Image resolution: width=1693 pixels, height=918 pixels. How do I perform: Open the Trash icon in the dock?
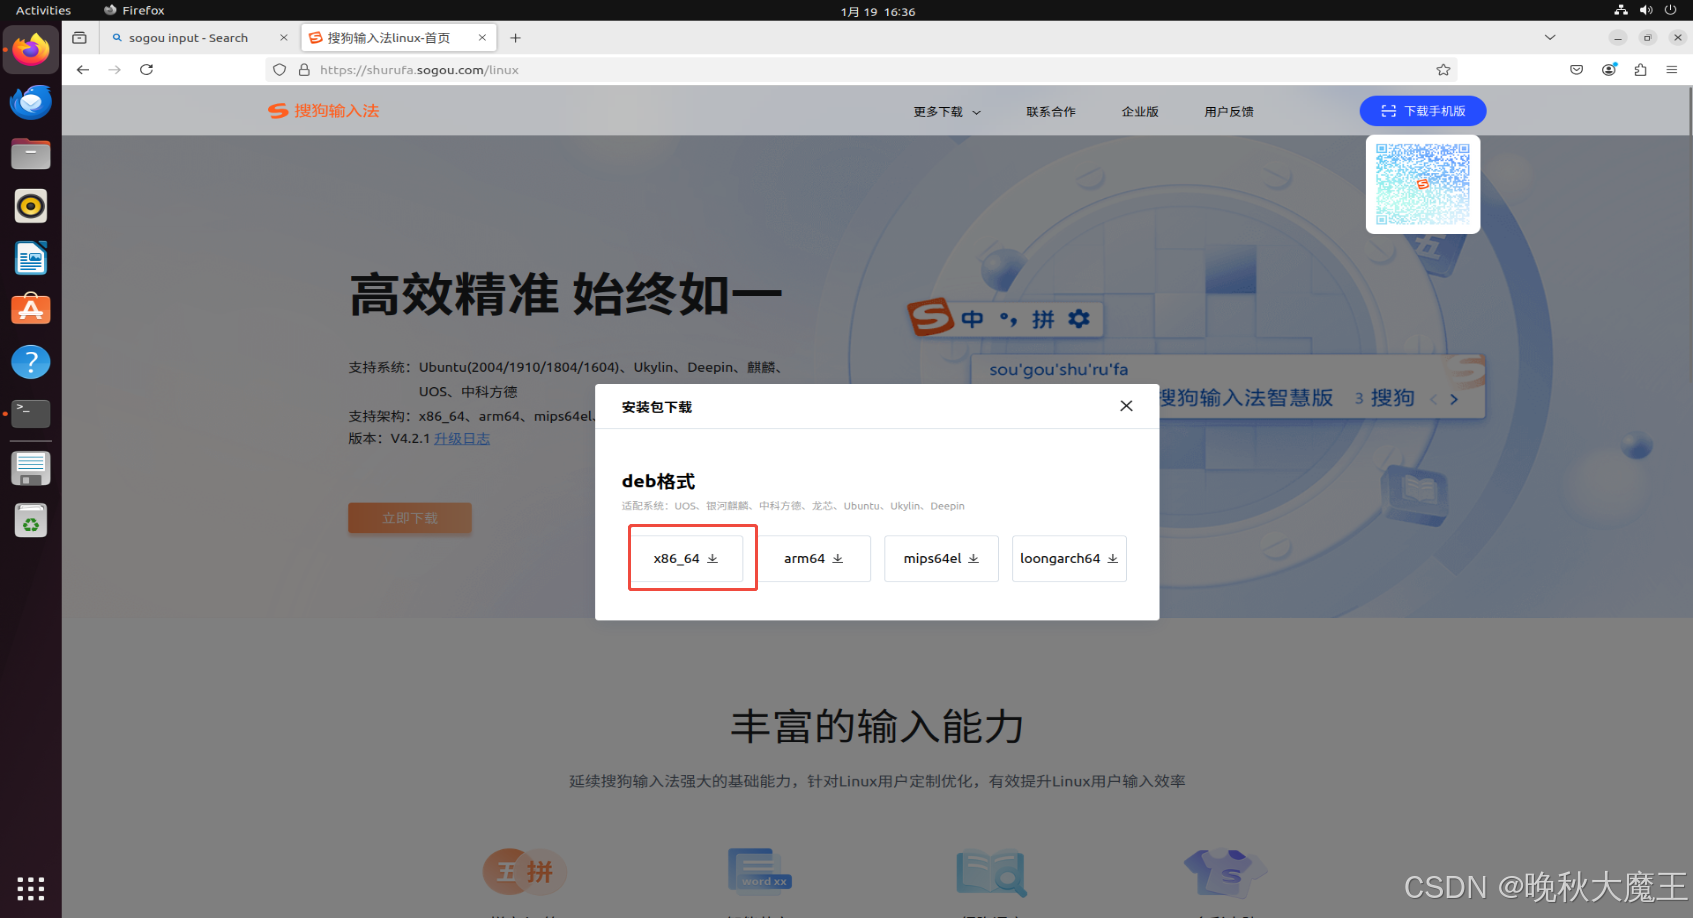31,521
